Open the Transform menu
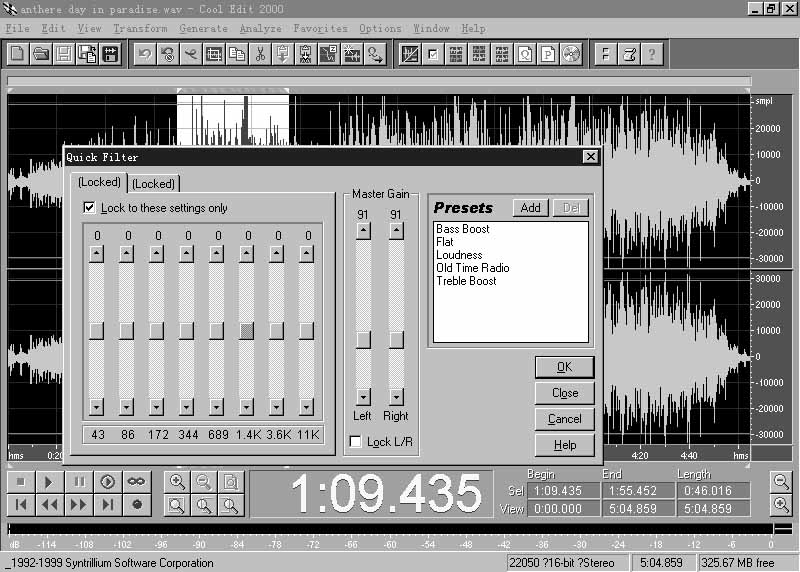 click(140, 29)
